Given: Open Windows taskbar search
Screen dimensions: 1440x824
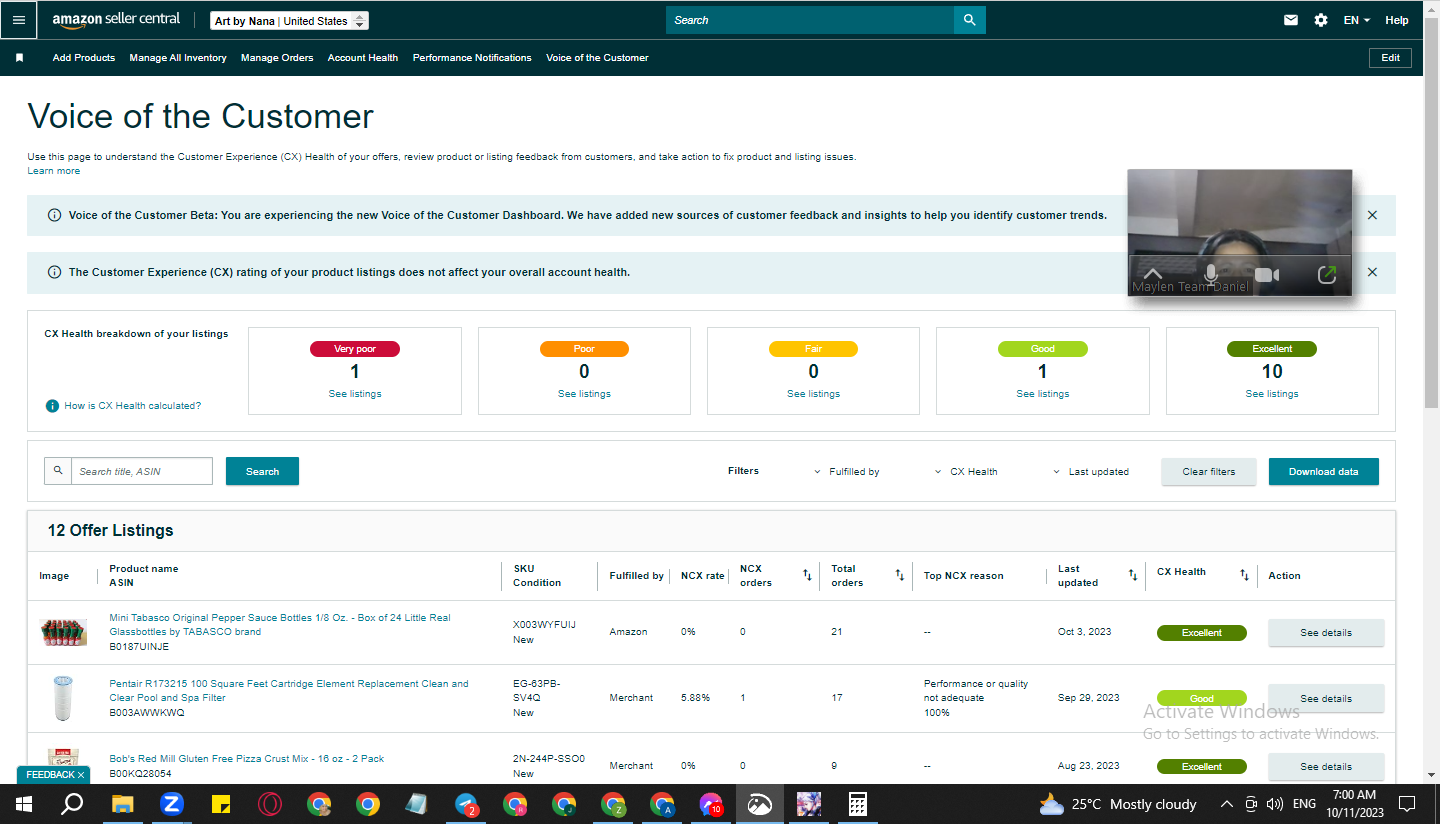Looking at the screenshot, I should point(72,804).
